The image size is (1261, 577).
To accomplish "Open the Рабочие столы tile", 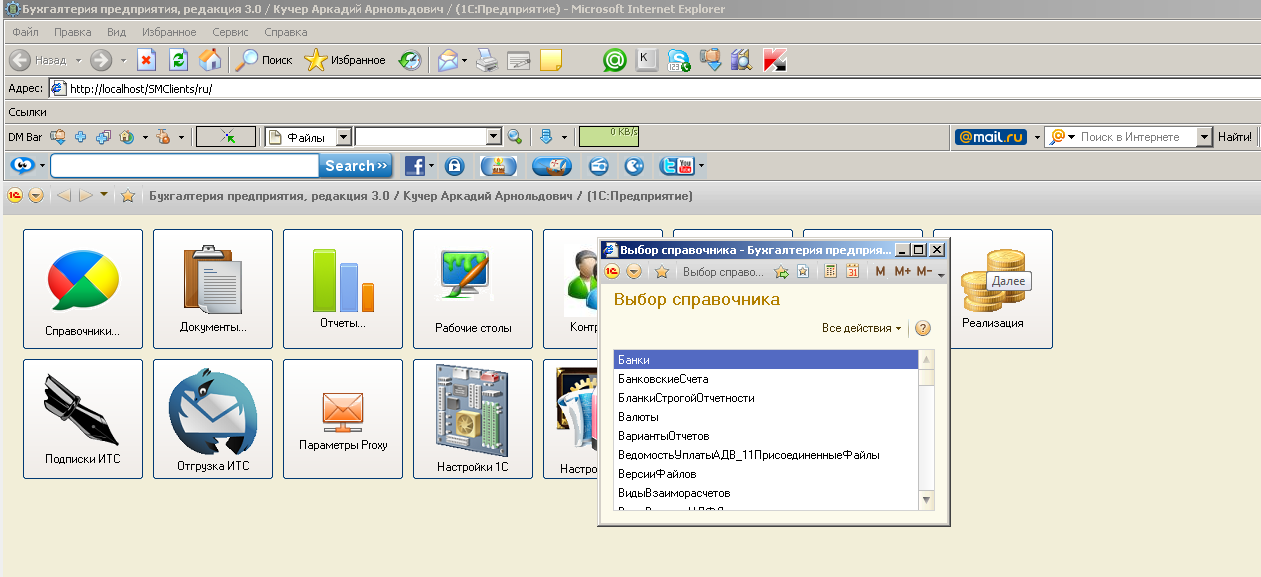I will pos(473,289).
